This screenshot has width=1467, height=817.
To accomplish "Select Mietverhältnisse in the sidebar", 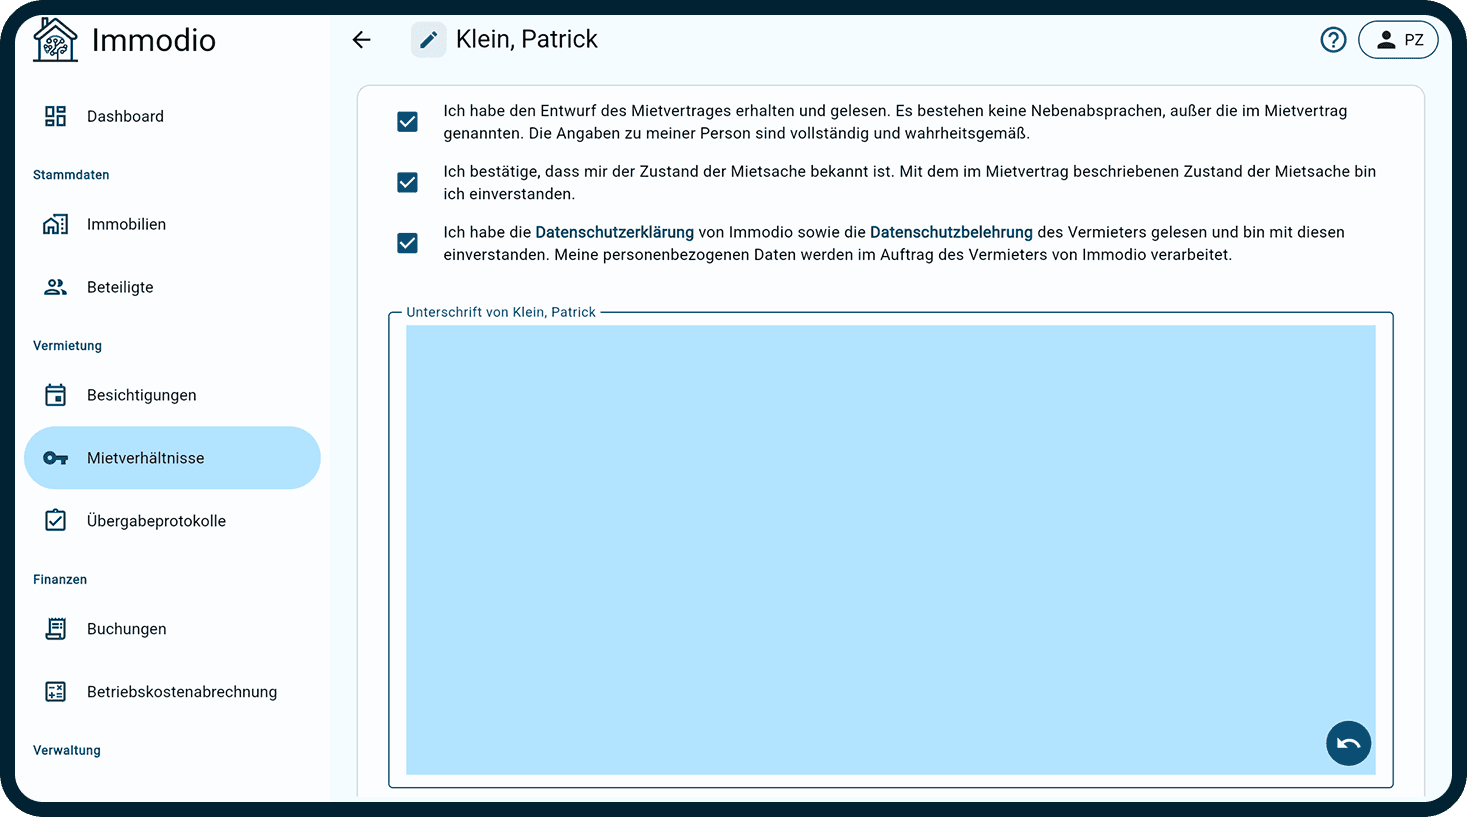I will click(x=172, y=458).
